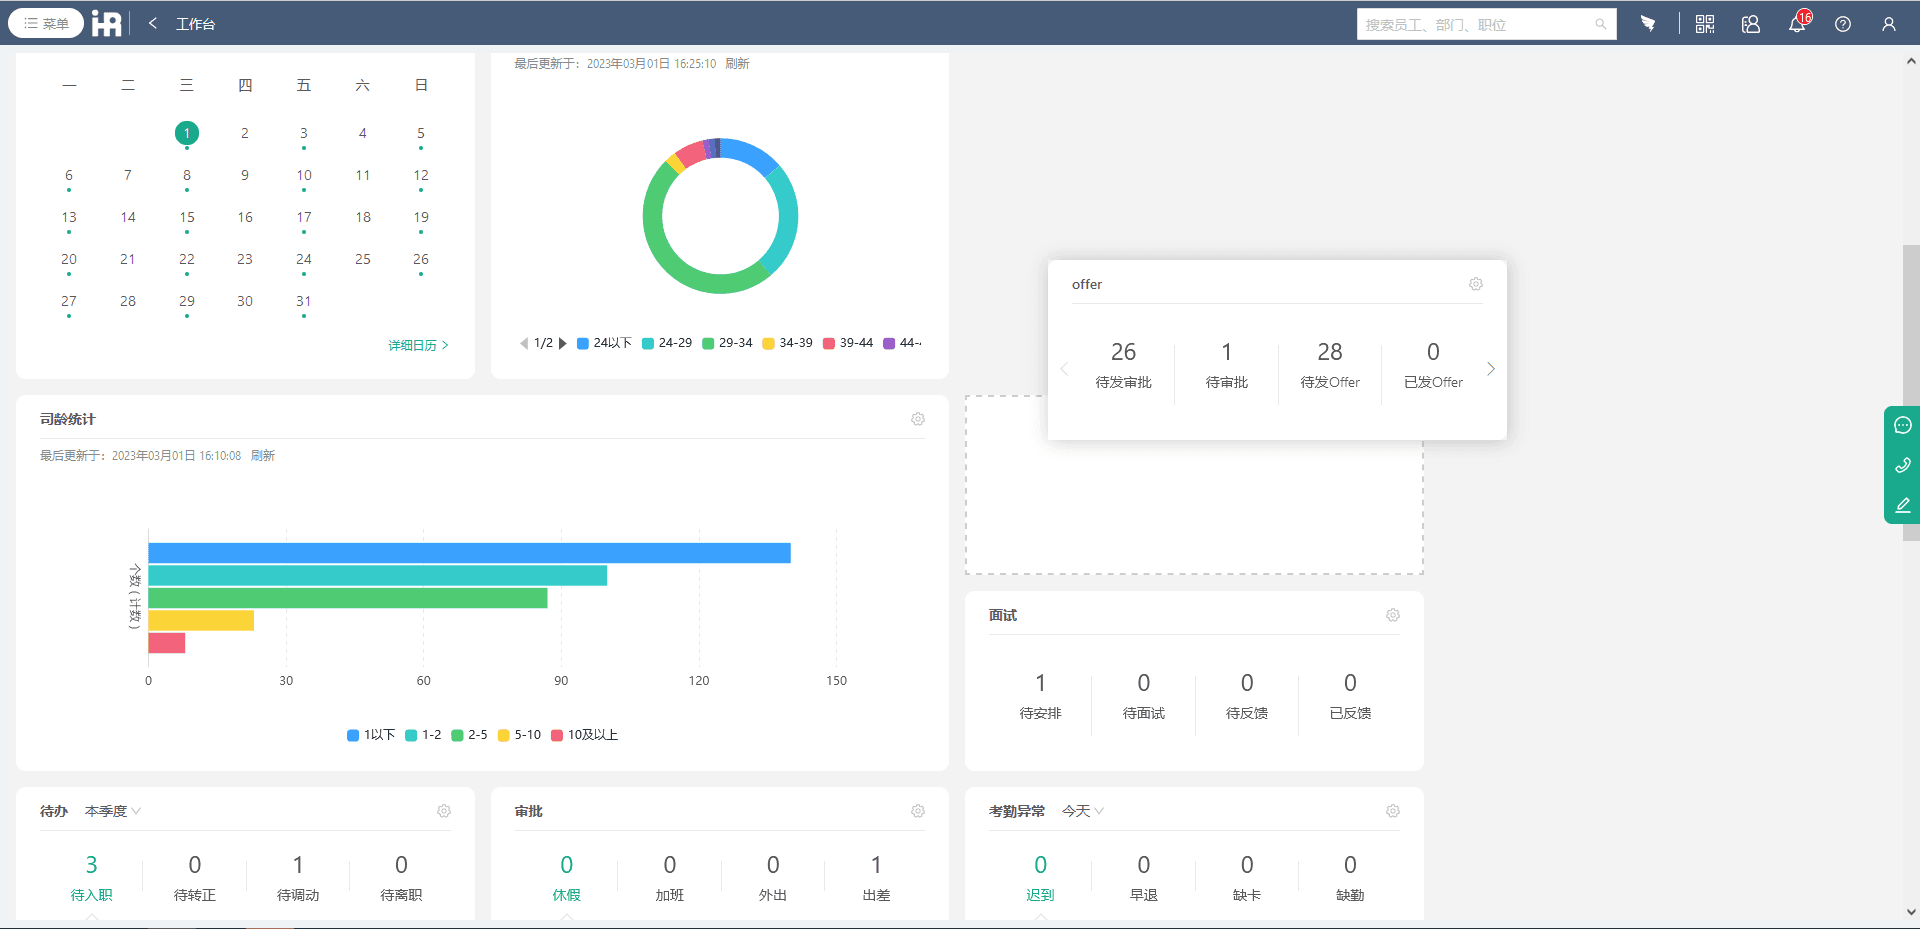Open the 司龄统计 settings gear
1920x929 pixels.
pos(918,419)
